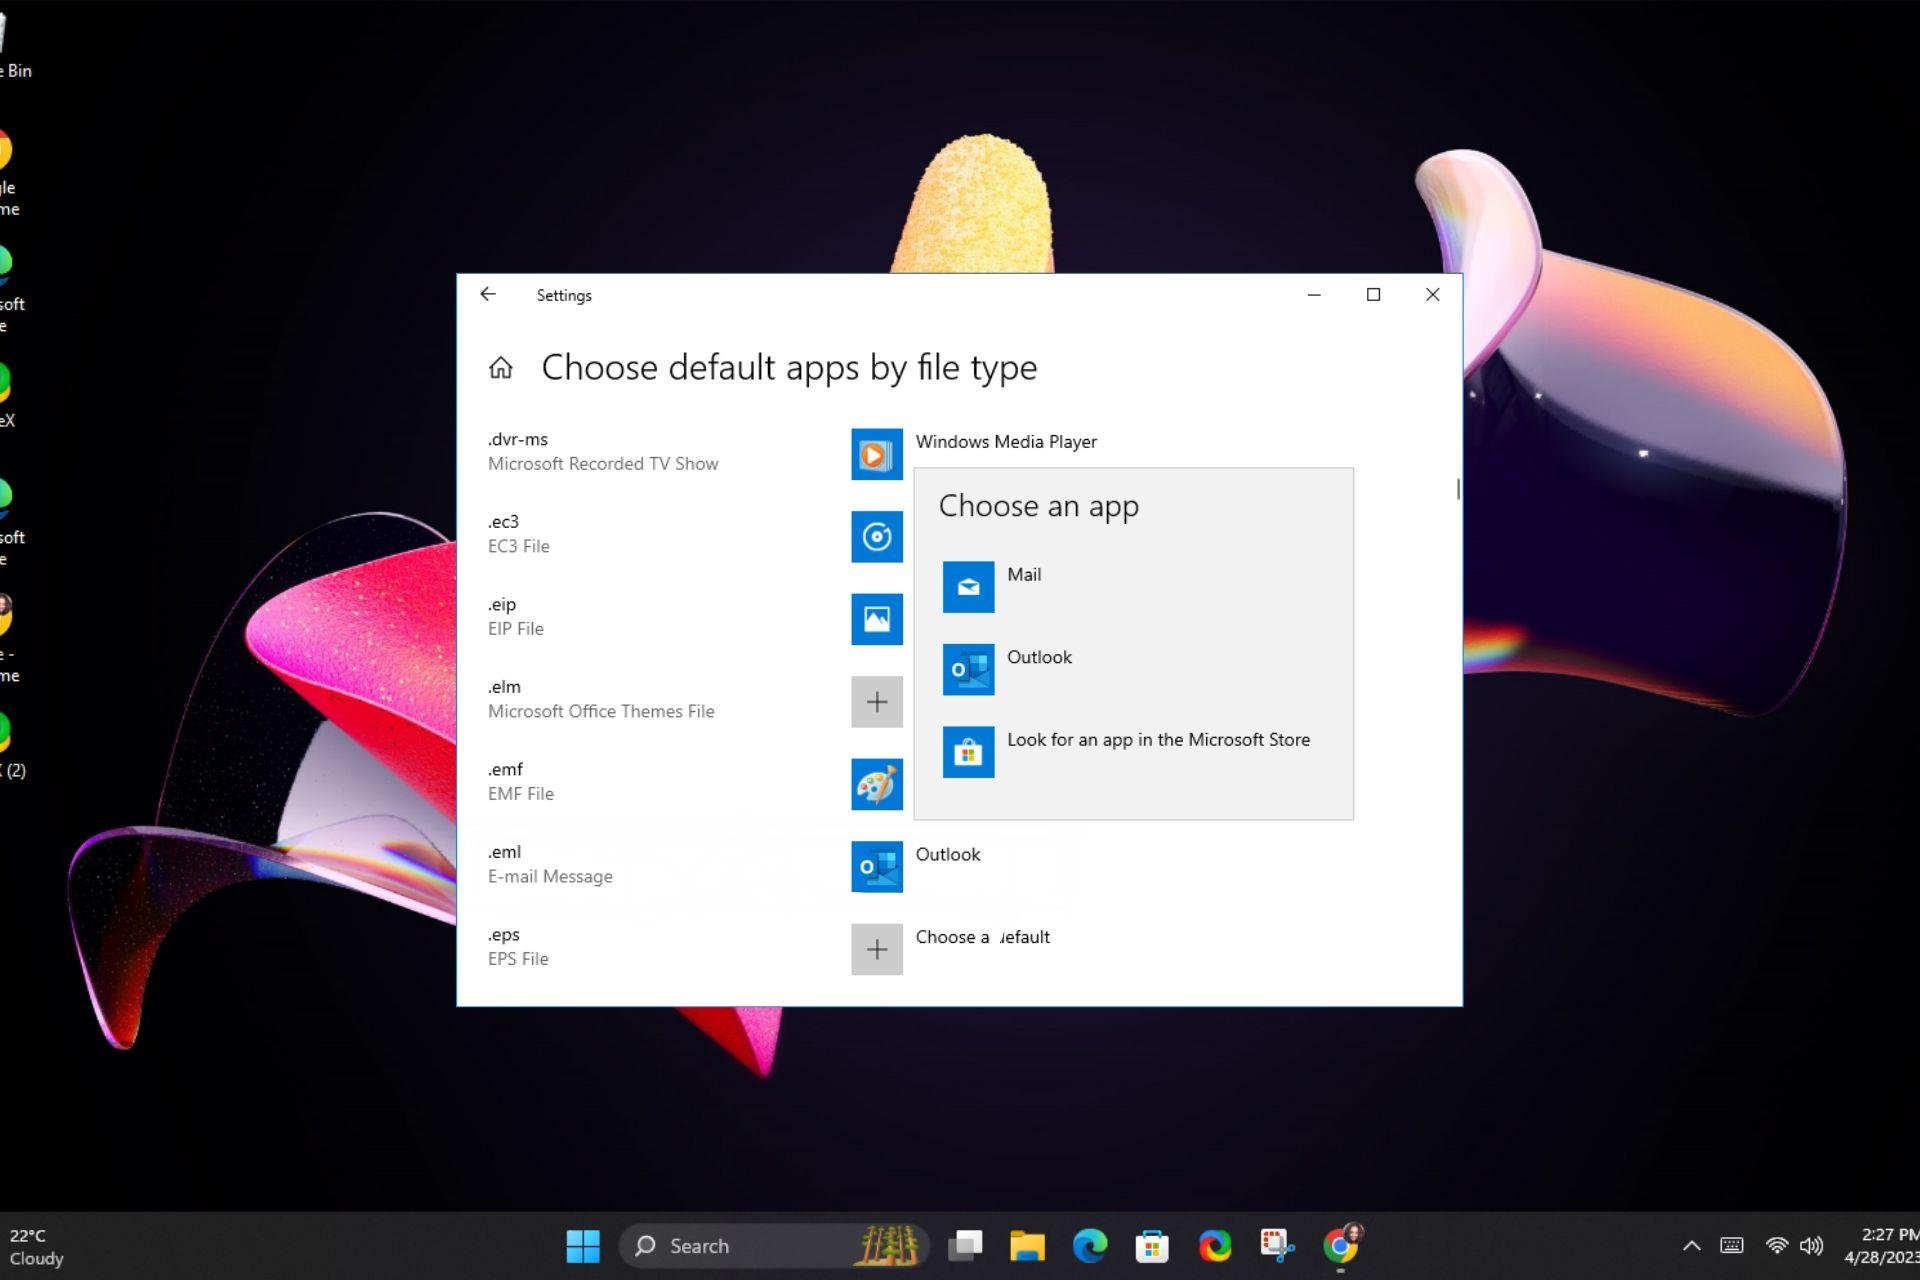Open Microsoft Store from the taskbar
The width and height of the screenshot is (1920, 1280).
click(1152, 1246)
